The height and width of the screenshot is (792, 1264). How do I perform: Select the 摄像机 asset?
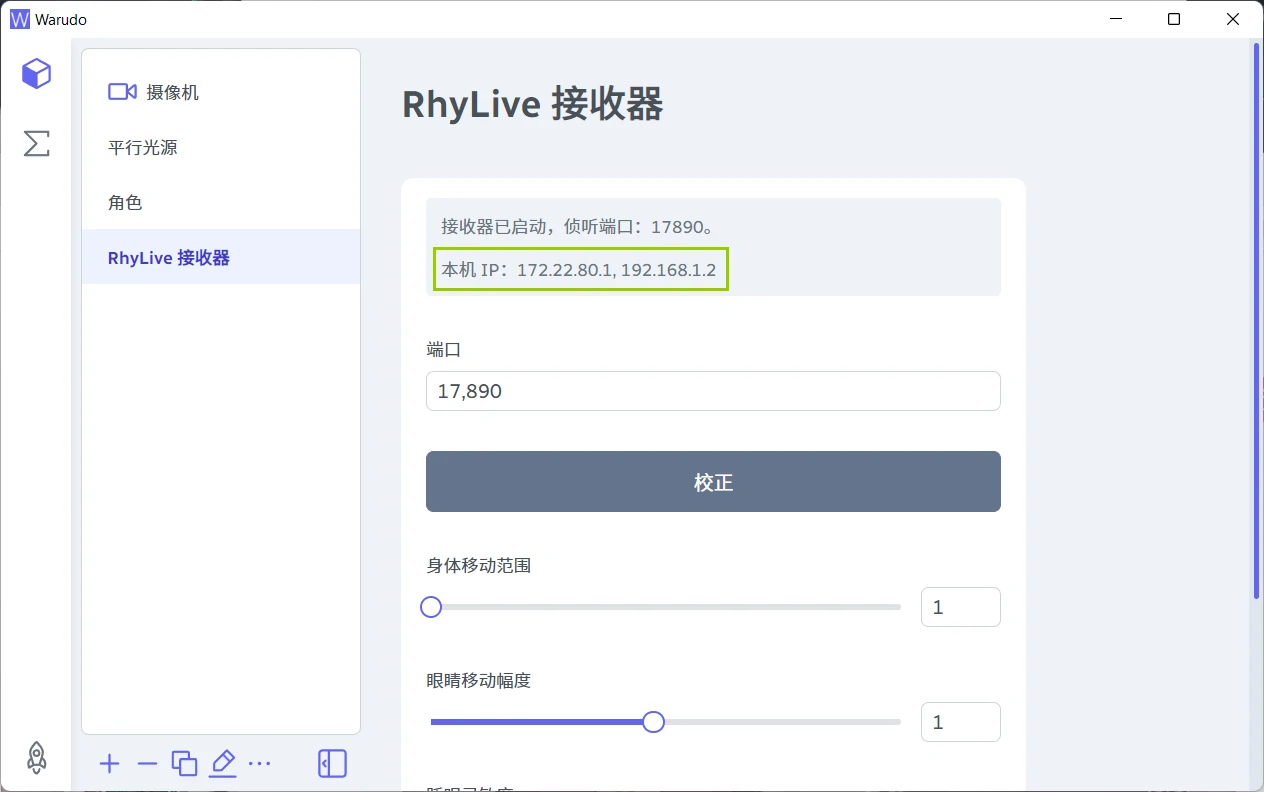click(x=221, y=92)
